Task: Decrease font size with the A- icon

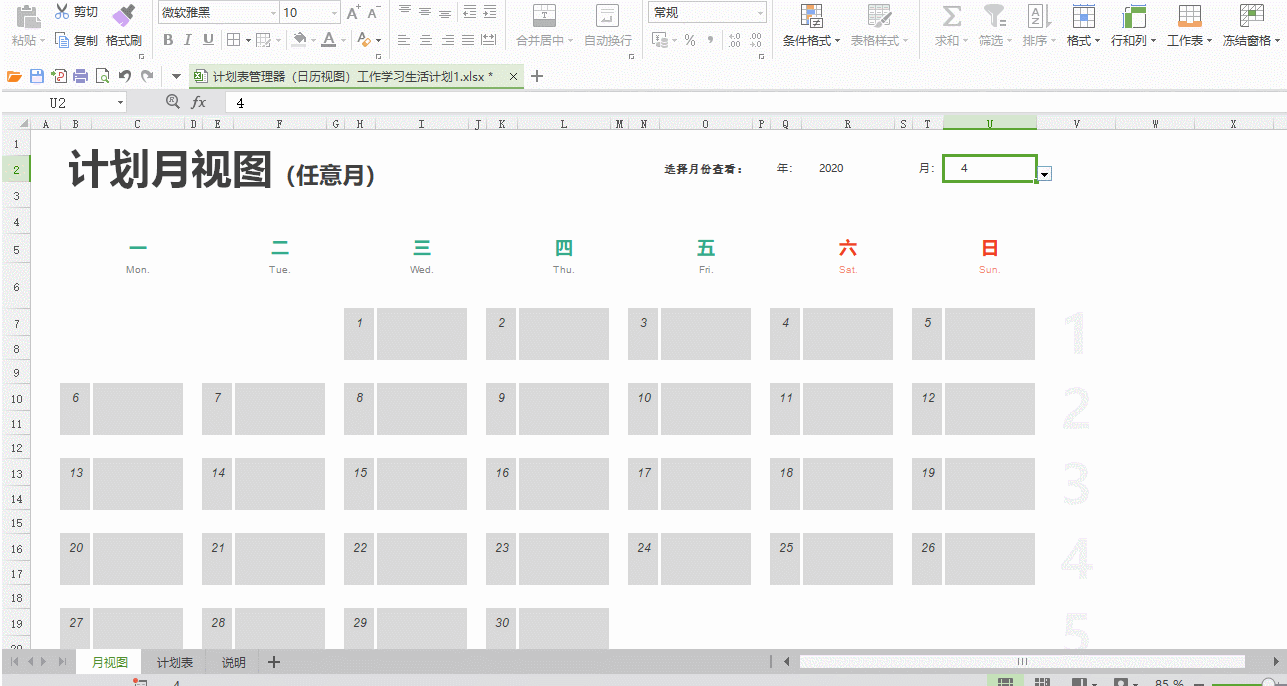Action: tap(374, 13)
